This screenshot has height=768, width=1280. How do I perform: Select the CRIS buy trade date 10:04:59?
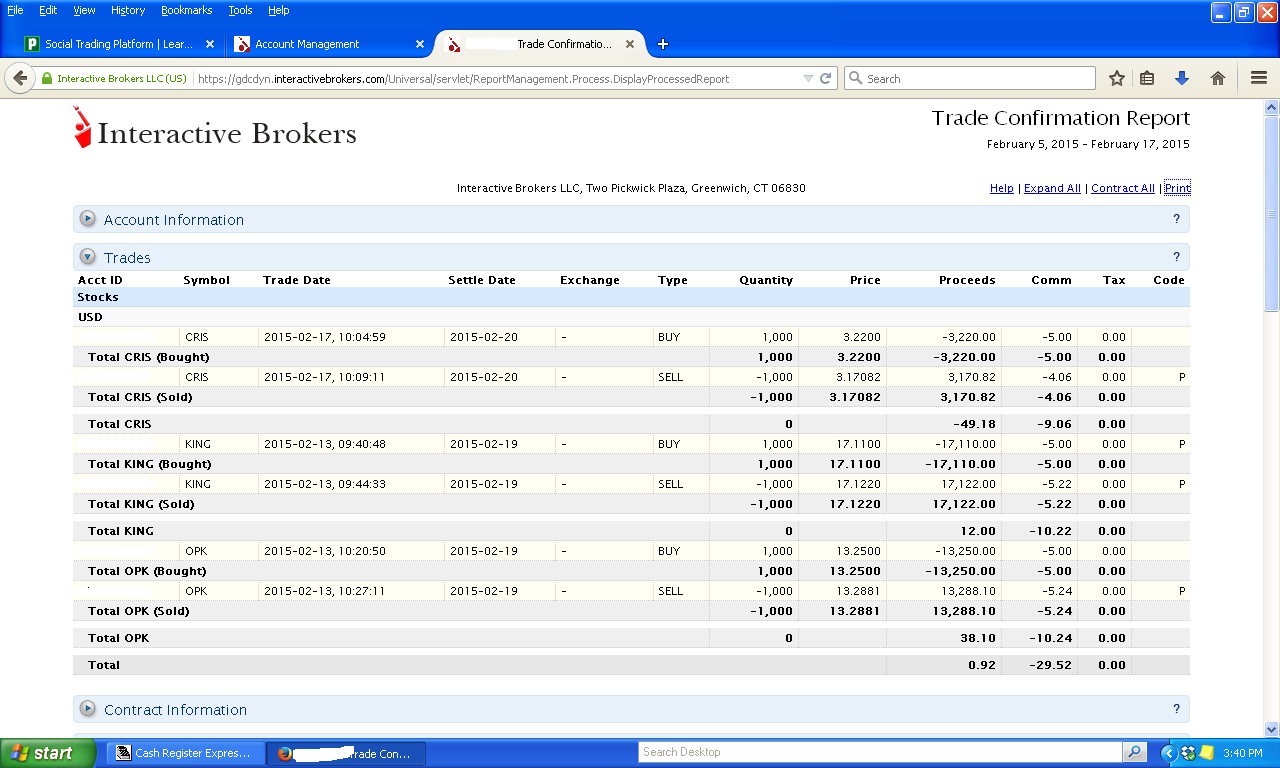325,337
